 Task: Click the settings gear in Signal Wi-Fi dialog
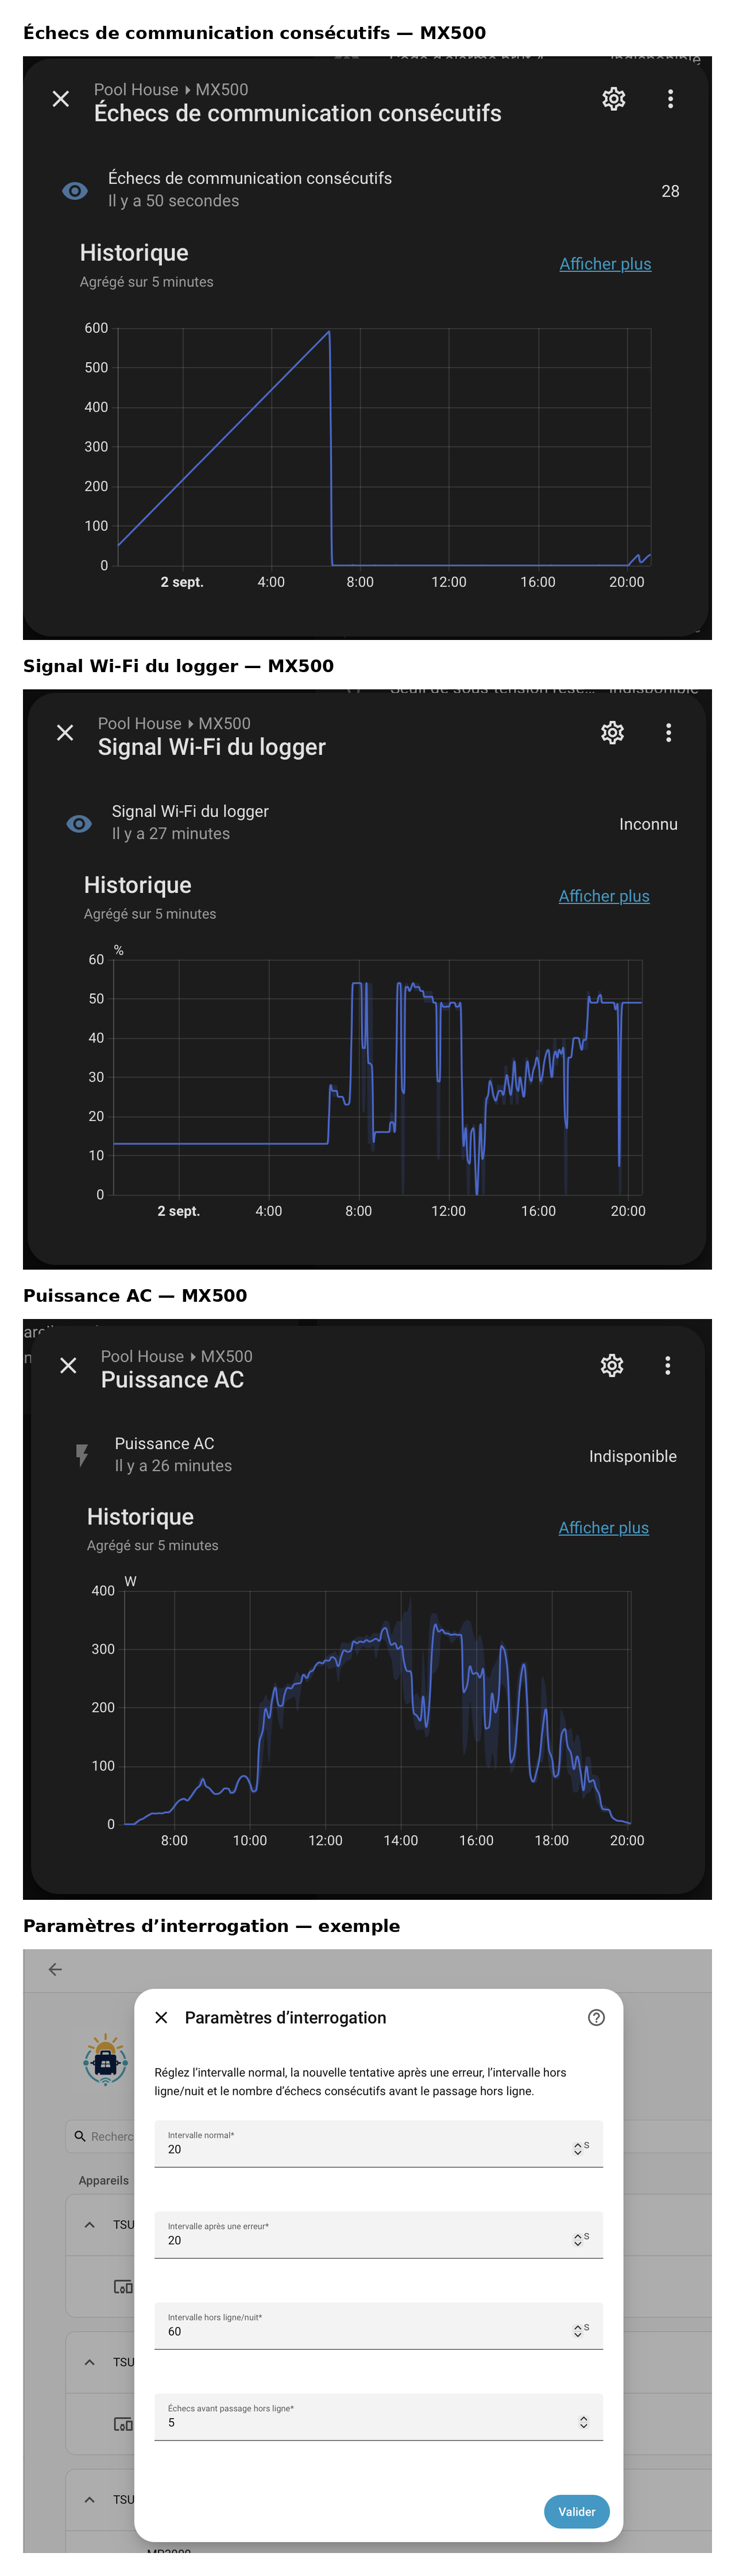coord(612,733)
